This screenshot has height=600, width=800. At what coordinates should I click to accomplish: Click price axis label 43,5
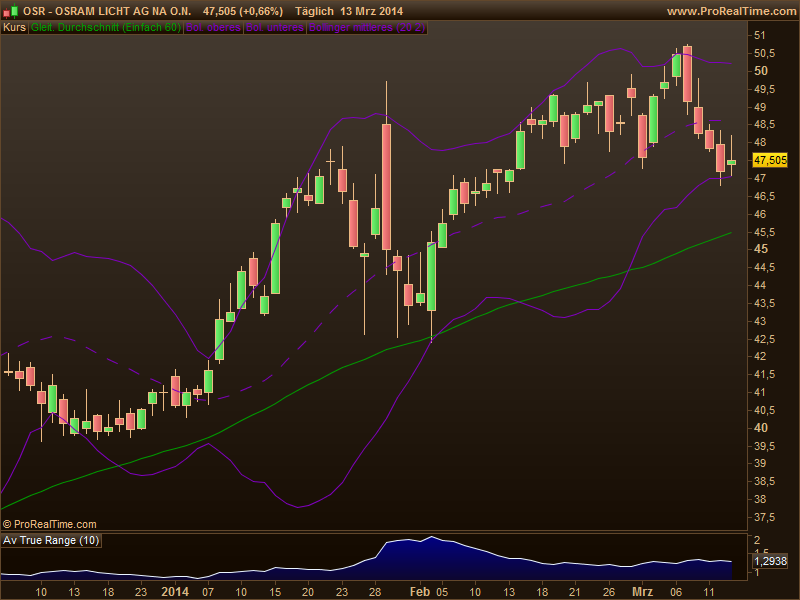764,303
